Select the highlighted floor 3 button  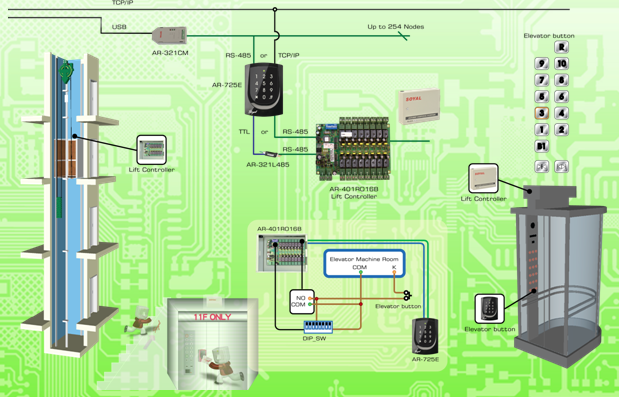542,113
